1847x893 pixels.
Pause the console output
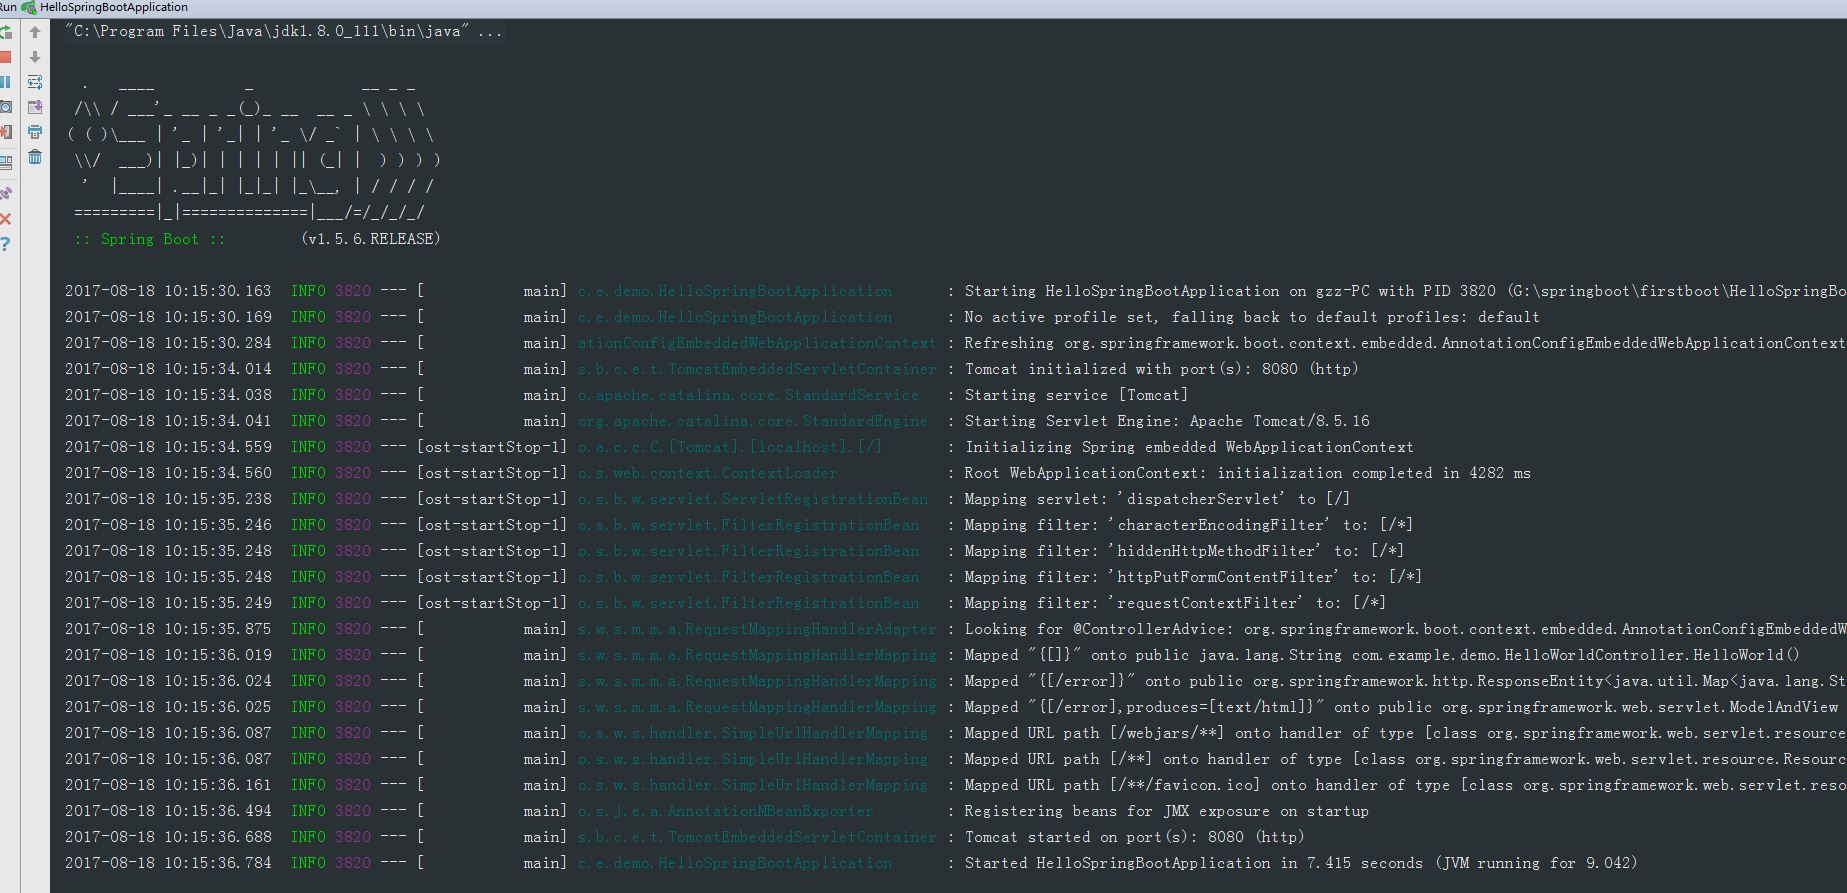point(5,82)
